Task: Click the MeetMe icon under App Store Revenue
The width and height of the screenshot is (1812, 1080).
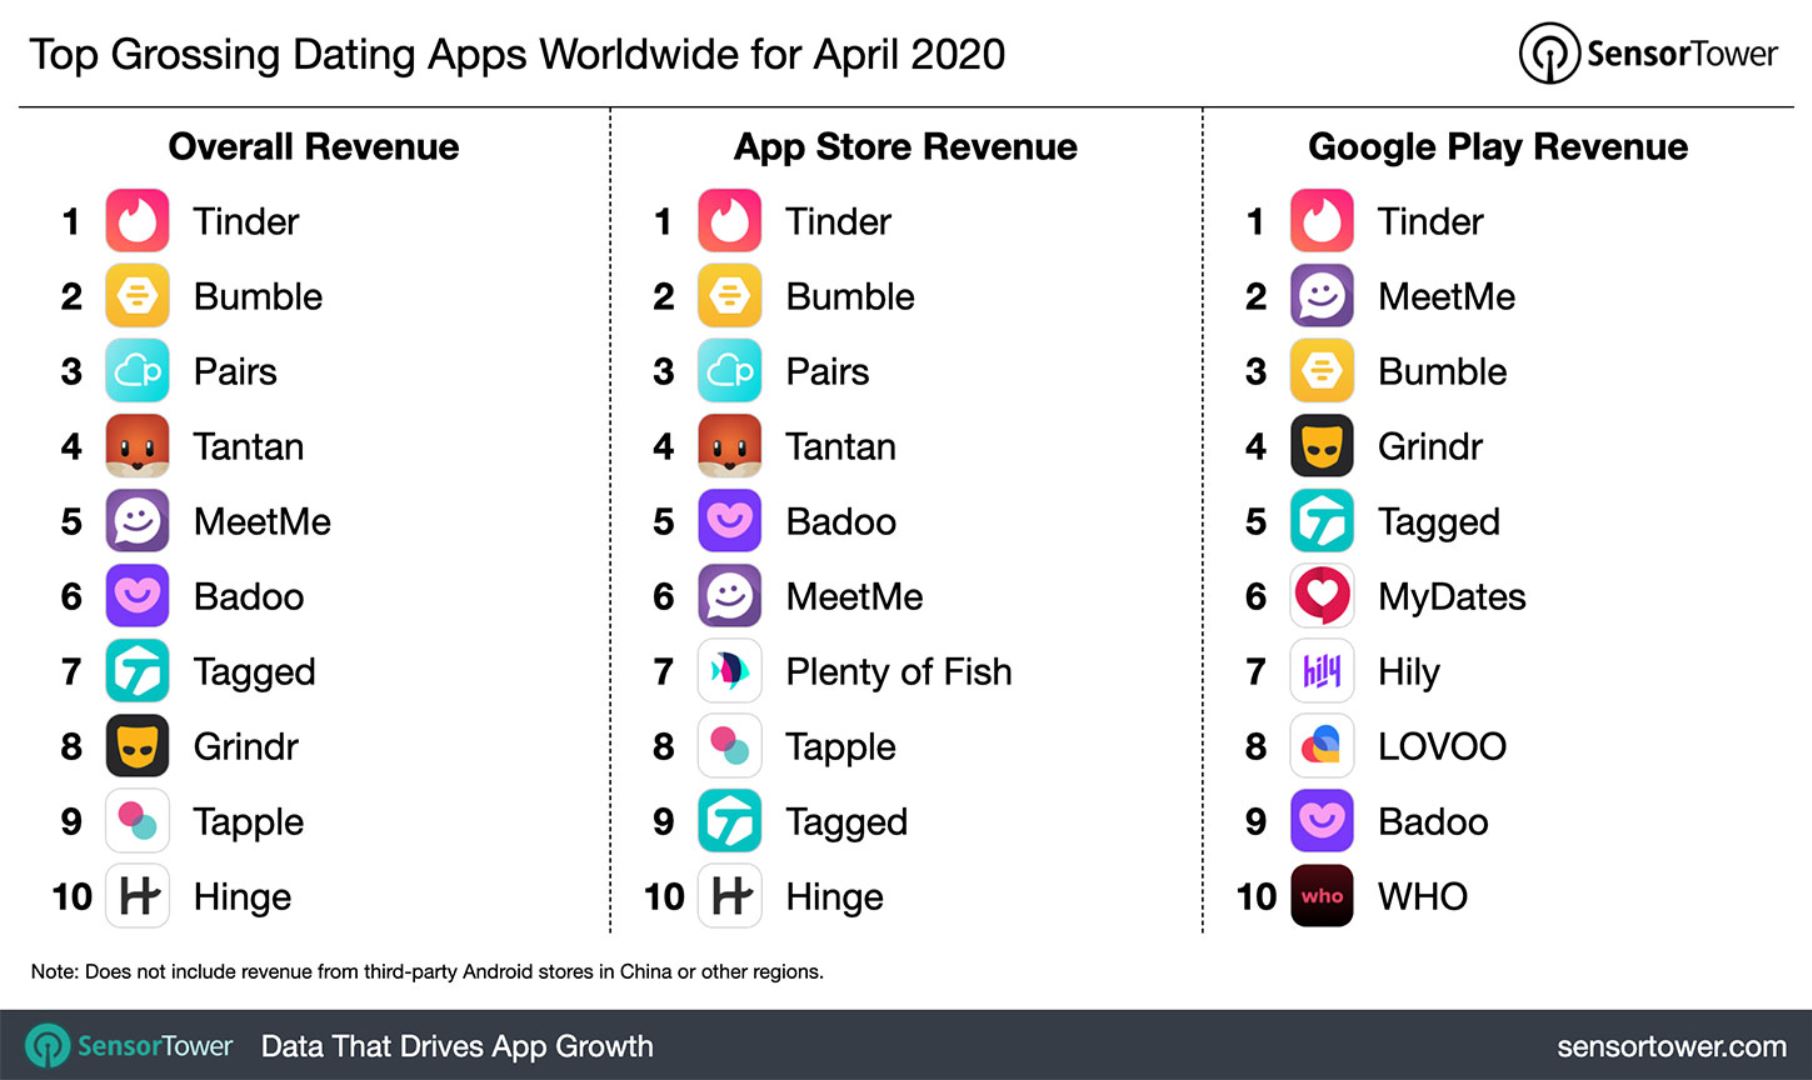Action: (729, 596)
